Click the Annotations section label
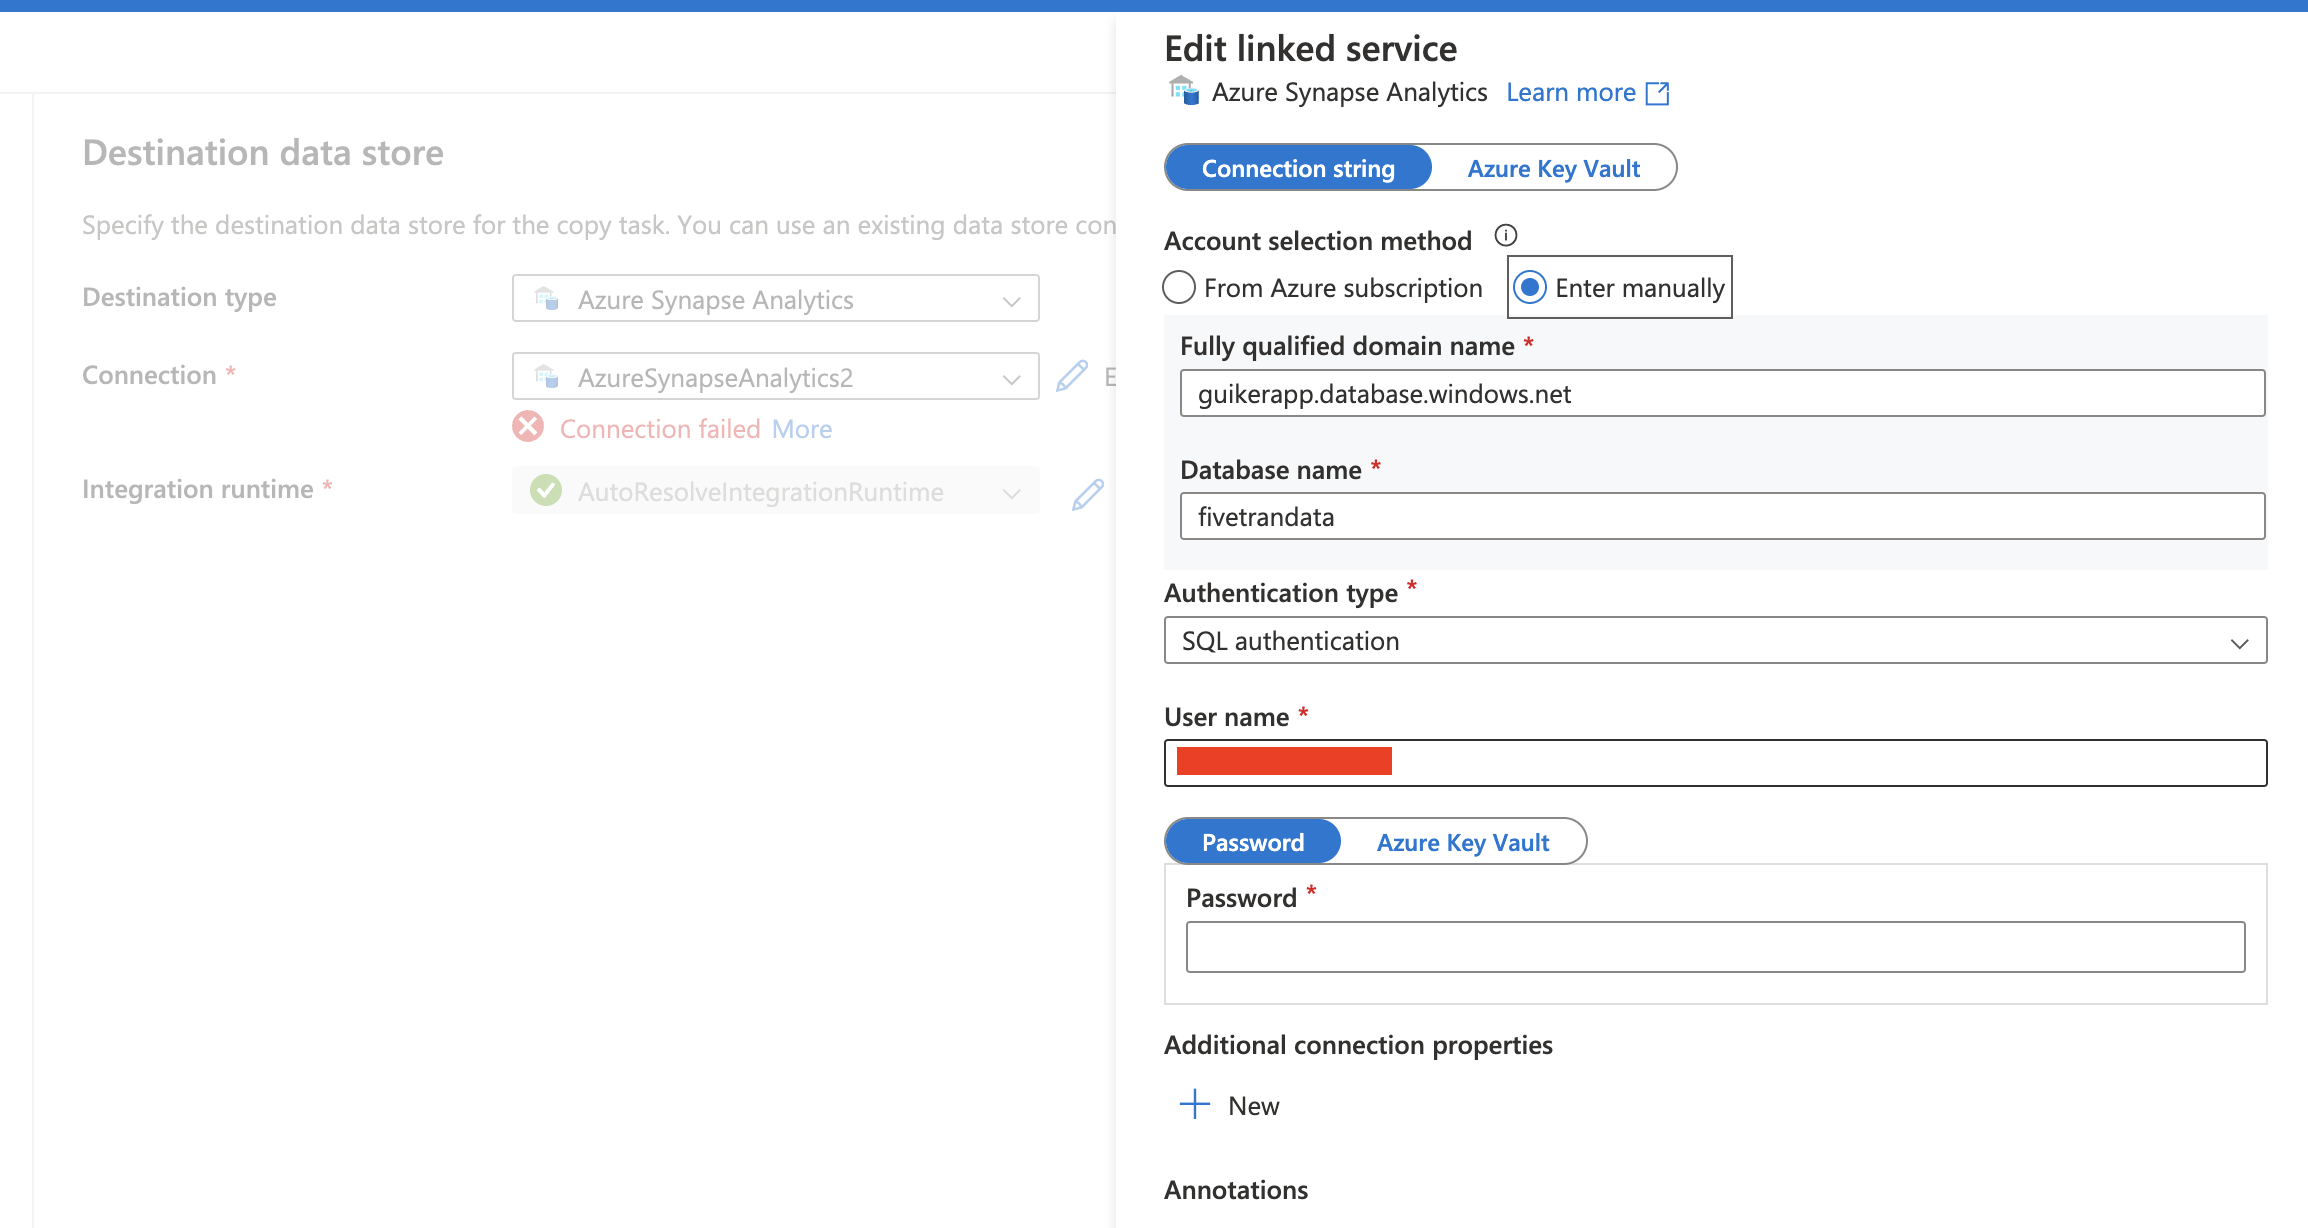The image size is (2308, 1228). [x=1236, y=1190]
